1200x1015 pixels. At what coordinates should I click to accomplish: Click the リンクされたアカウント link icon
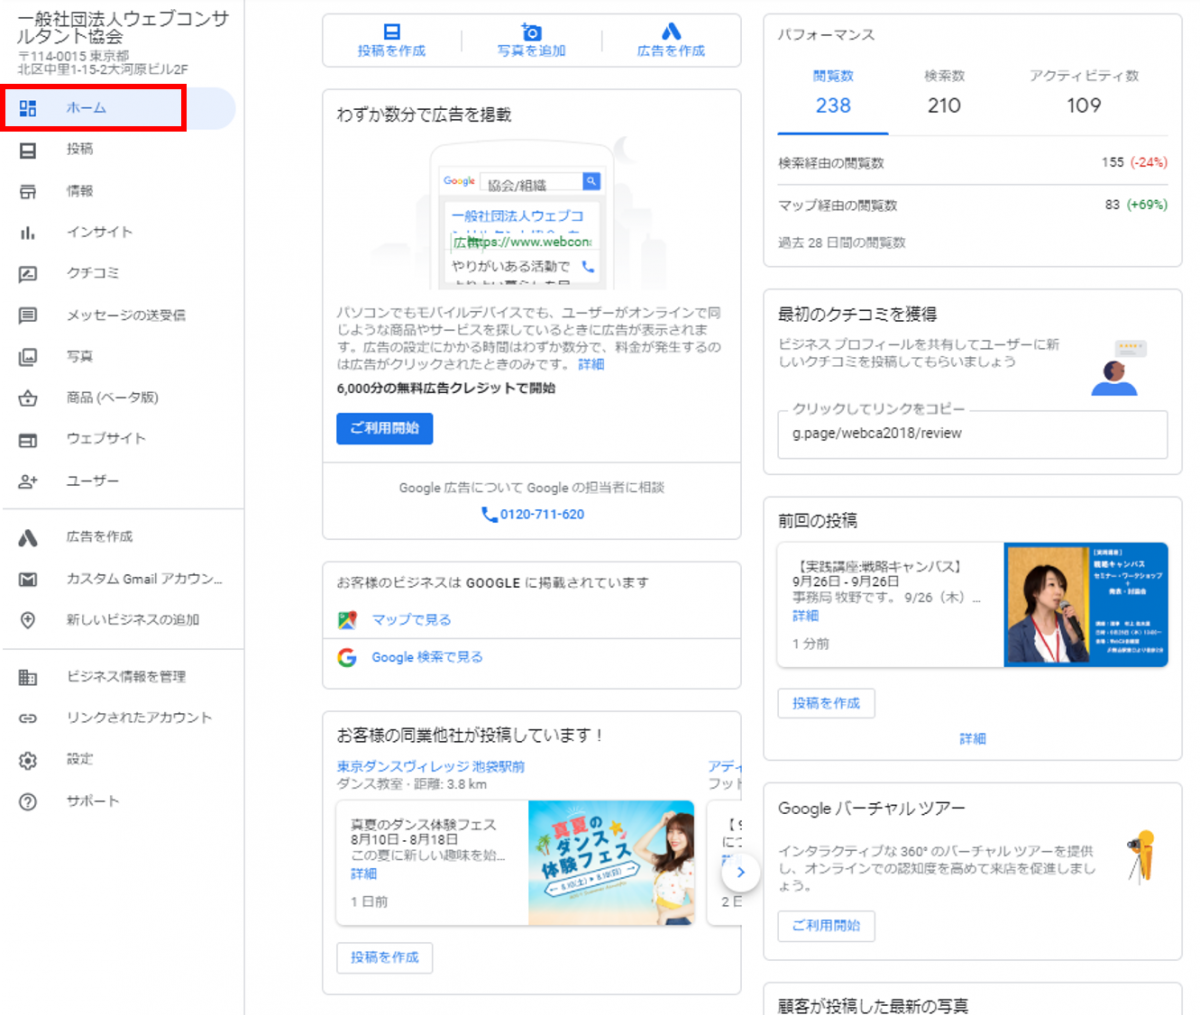tap(28, 718)
